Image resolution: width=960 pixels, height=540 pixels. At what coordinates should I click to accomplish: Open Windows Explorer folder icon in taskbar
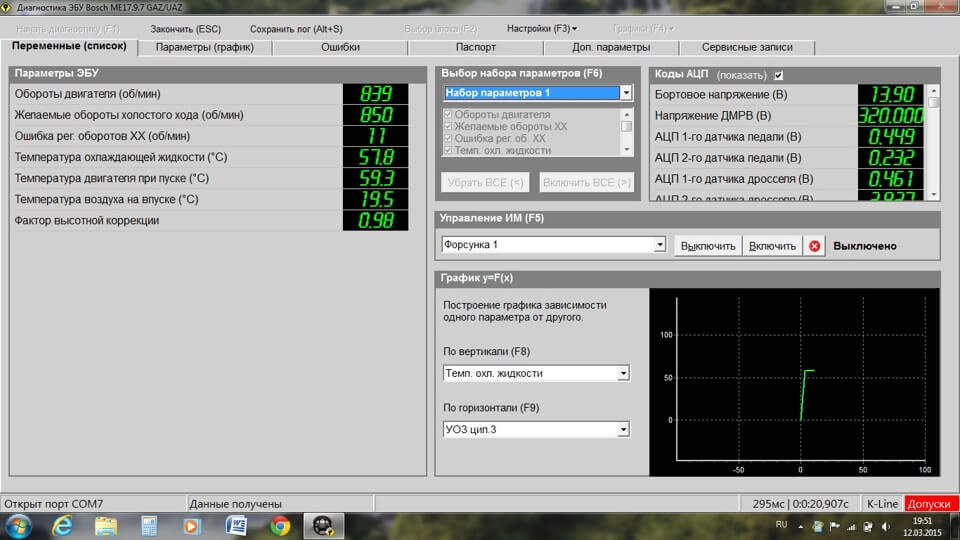(x=106, y=526)
